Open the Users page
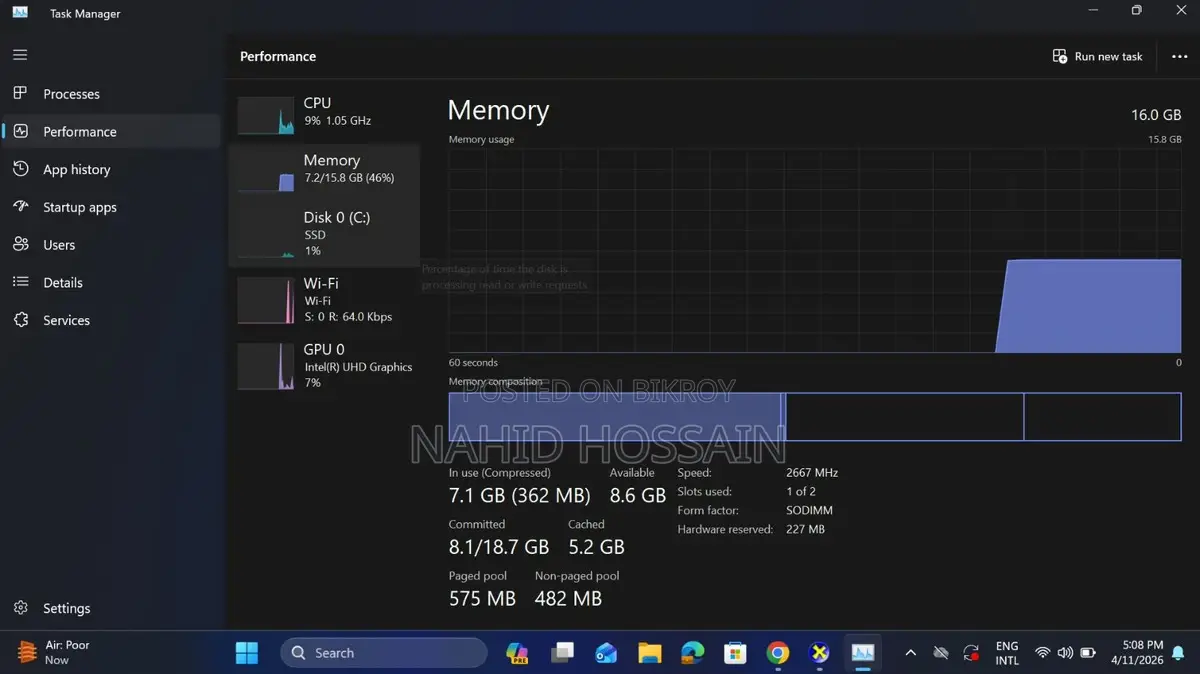Viewport: 1200px width, 674px height. [110, 245]
